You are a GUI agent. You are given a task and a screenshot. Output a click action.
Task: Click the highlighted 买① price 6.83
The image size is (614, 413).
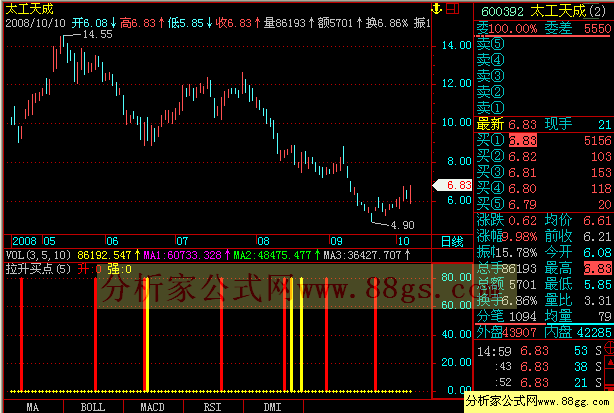click(523, 141)
